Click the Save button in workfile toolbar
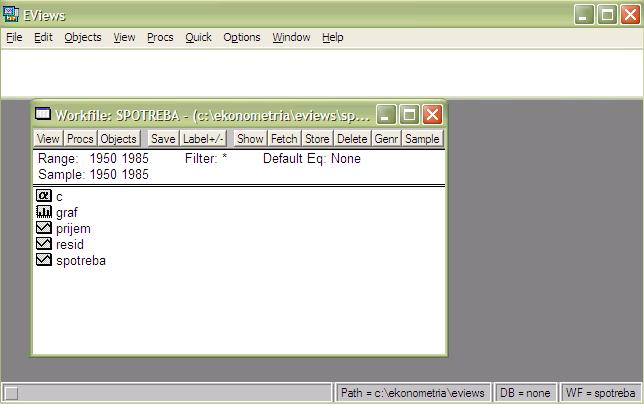Image resolution: width=644 pixels, height=404 pixels. coord(163,139)
